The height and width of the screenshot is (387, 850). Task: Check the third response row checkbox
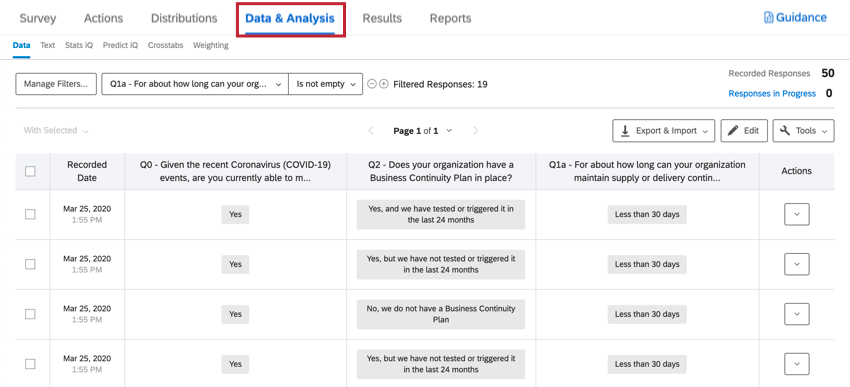(30, 314)
